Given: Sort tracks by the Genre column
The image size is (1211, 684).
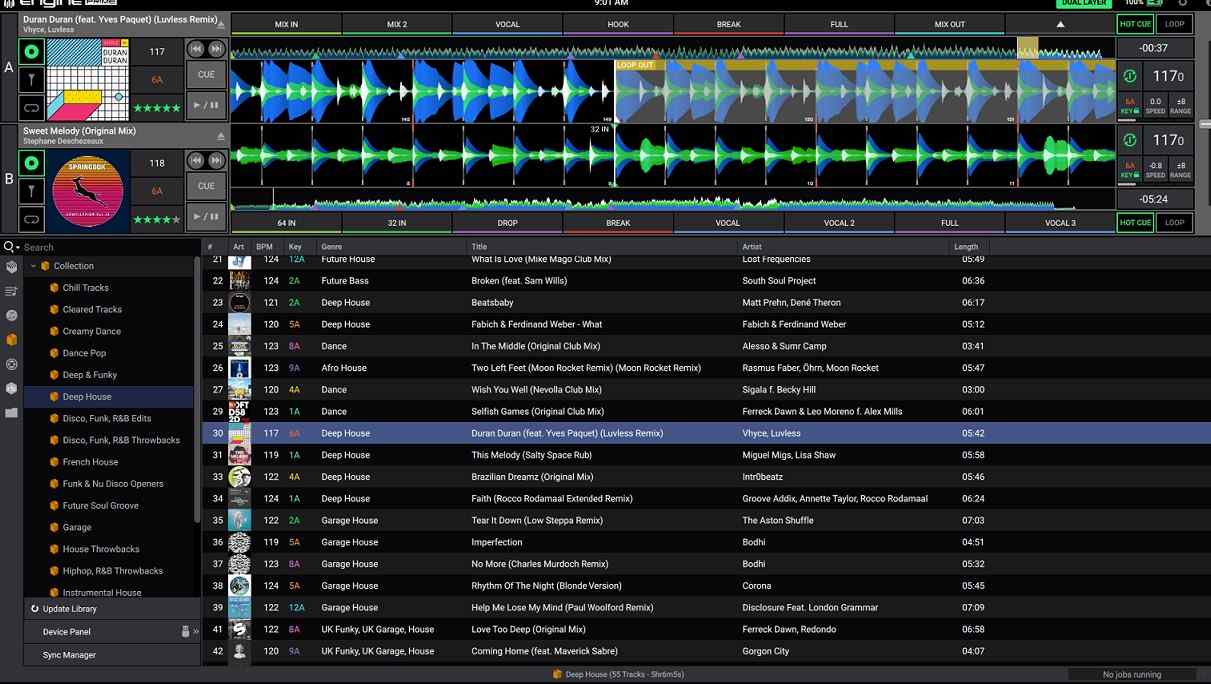Looking at the screenshot, I should click(x=392, y=246).
